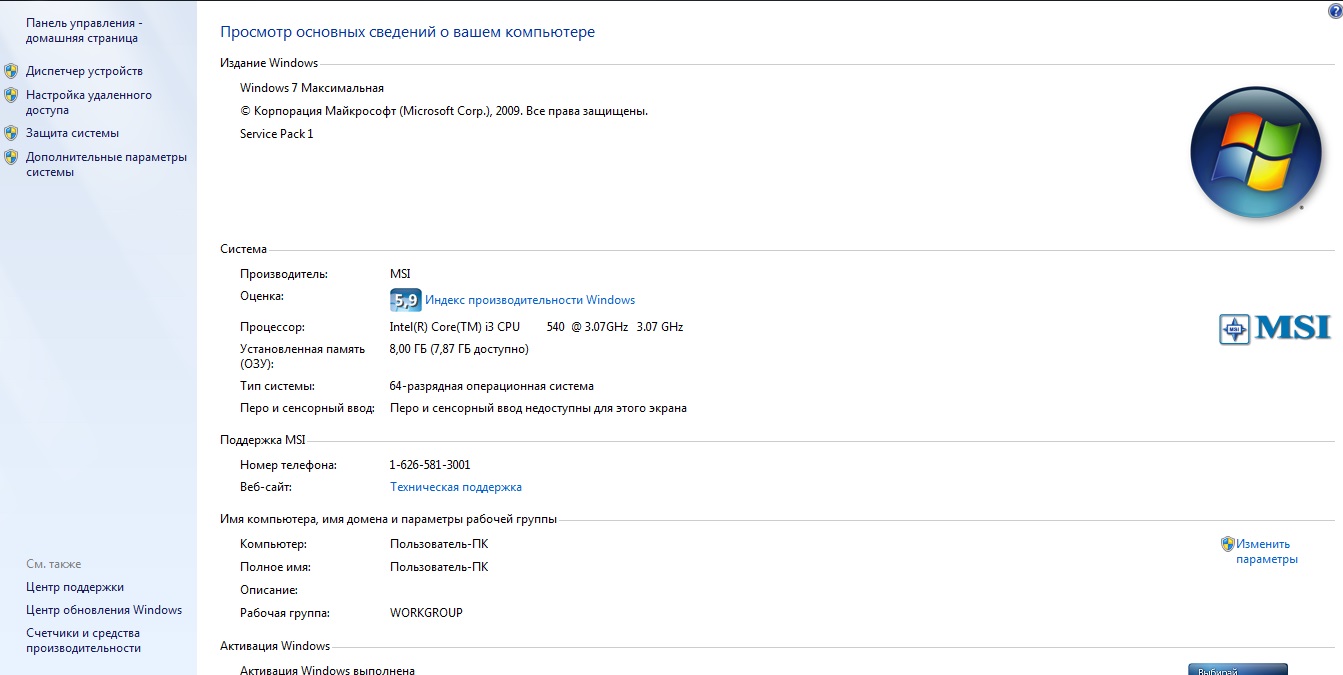The width and height of the screenshot is (1343, 675).
Task: Open the help question mark icon
Action: [x=1334, y=9]
